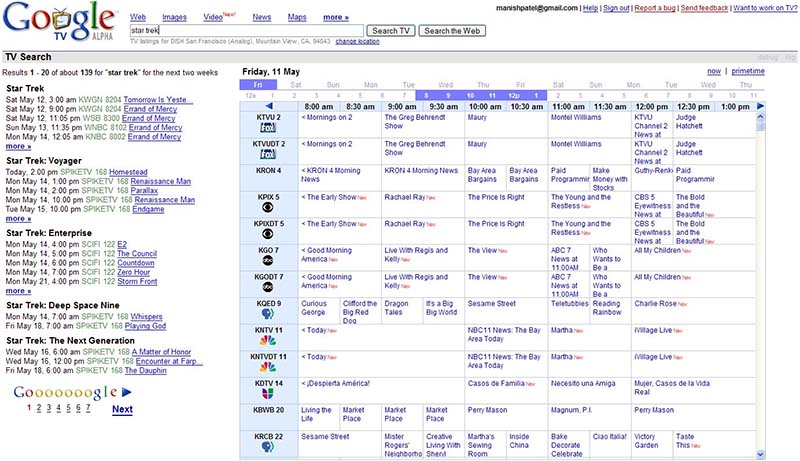The height and width of the screenshot is (461, 800).
Task: Click the KTVU 2 Fox channel logo
Action: point(267,128)
